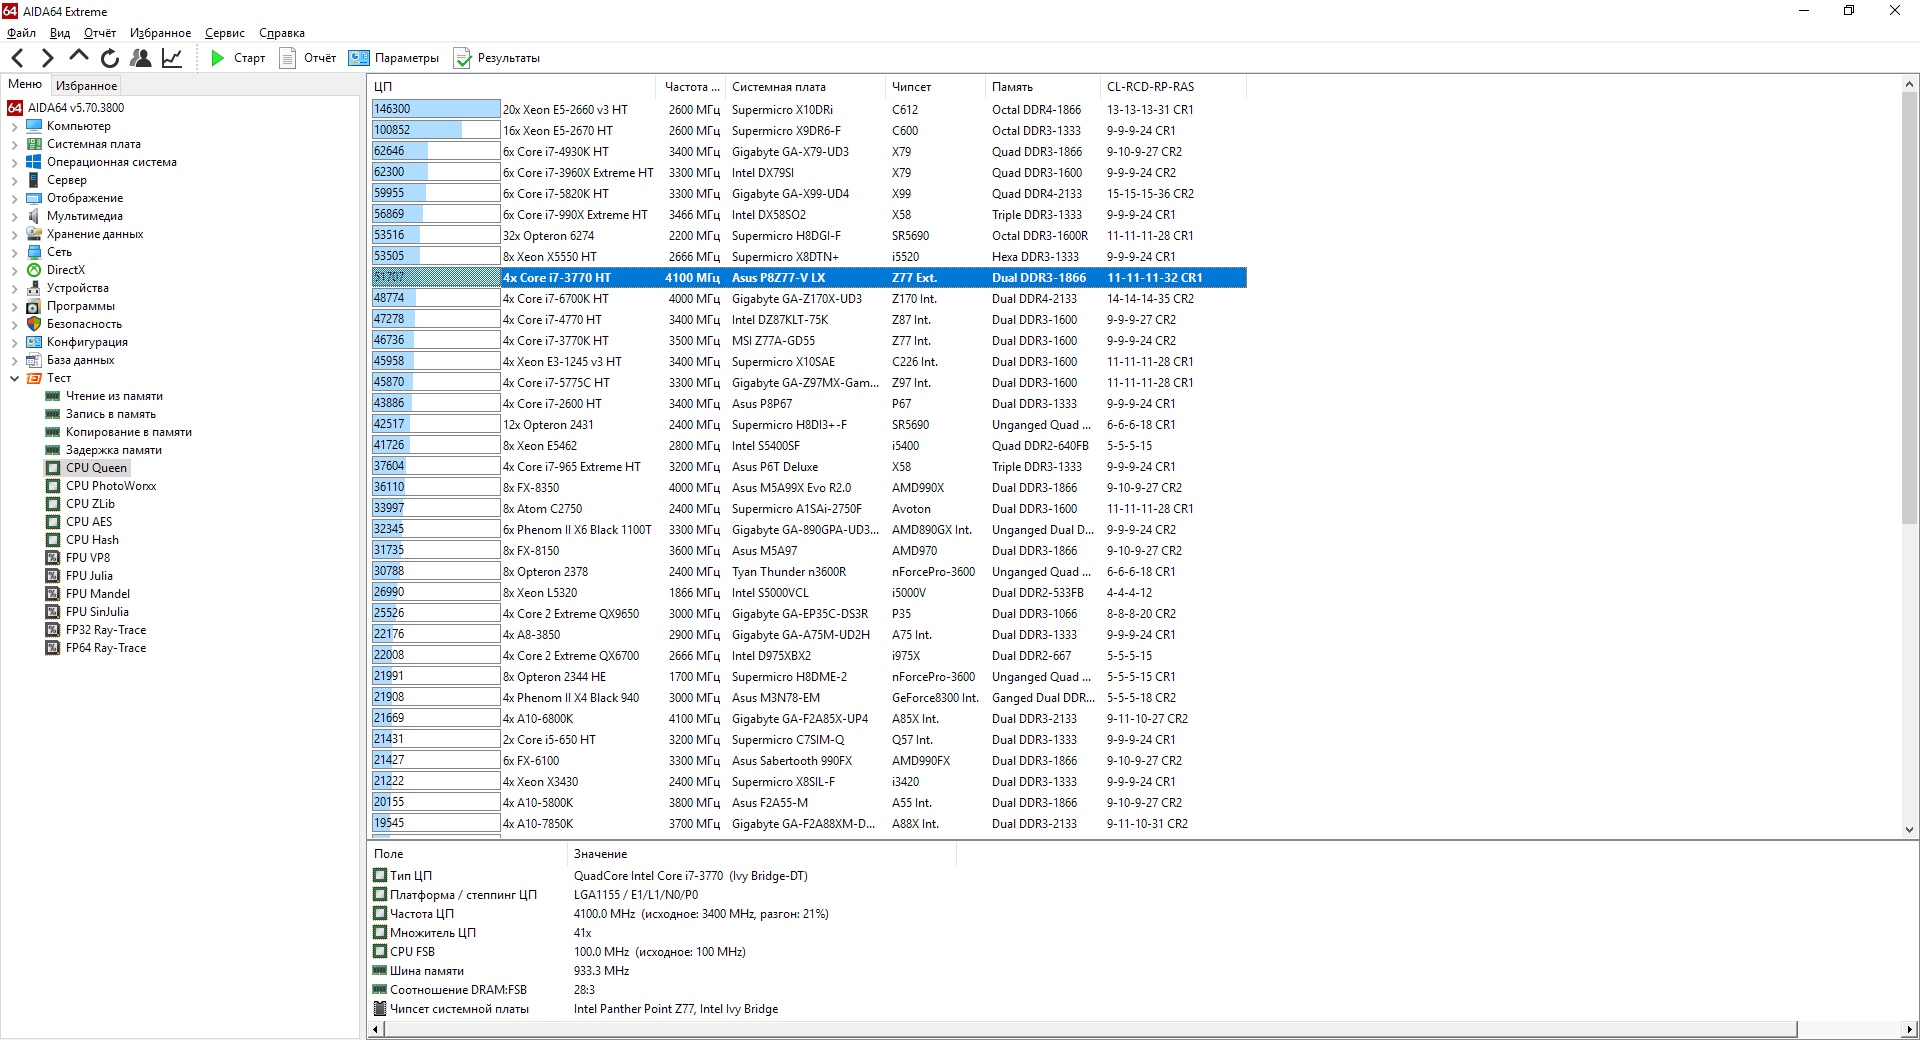Select the 4x Core i7-3770 HT result row
The image size is (1920, 1040).
[809, 278]
